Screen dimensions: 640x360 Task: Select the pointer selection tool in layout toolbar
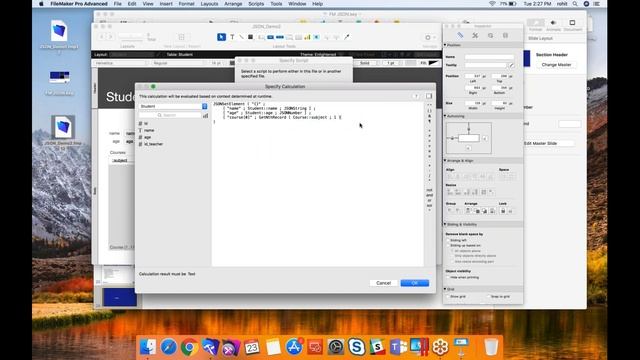tap(221, 37)
